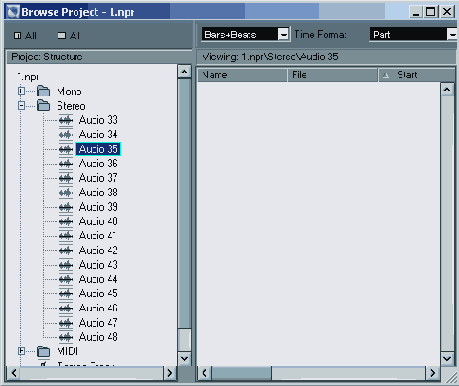
Task: Select the Stereo folder icon
Action: (43, 106)
